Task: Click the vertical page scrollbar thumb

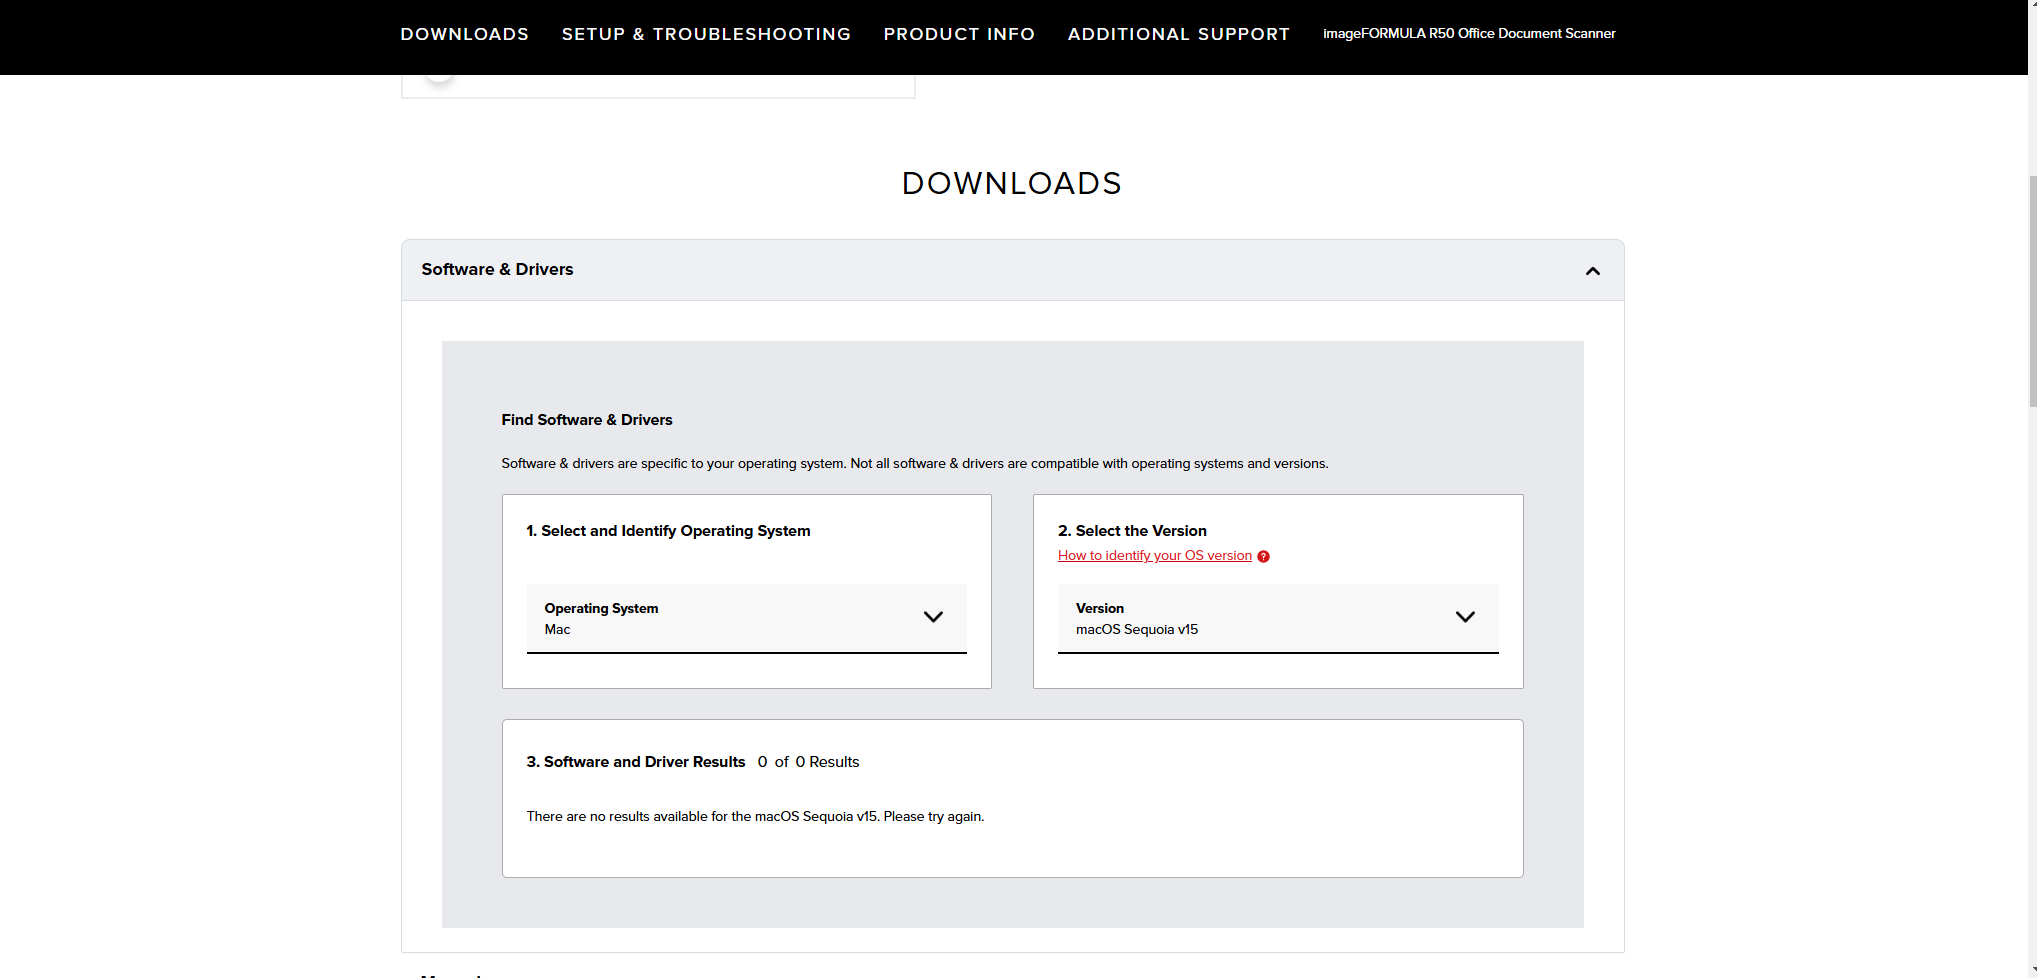Action: coord(2031,290)
